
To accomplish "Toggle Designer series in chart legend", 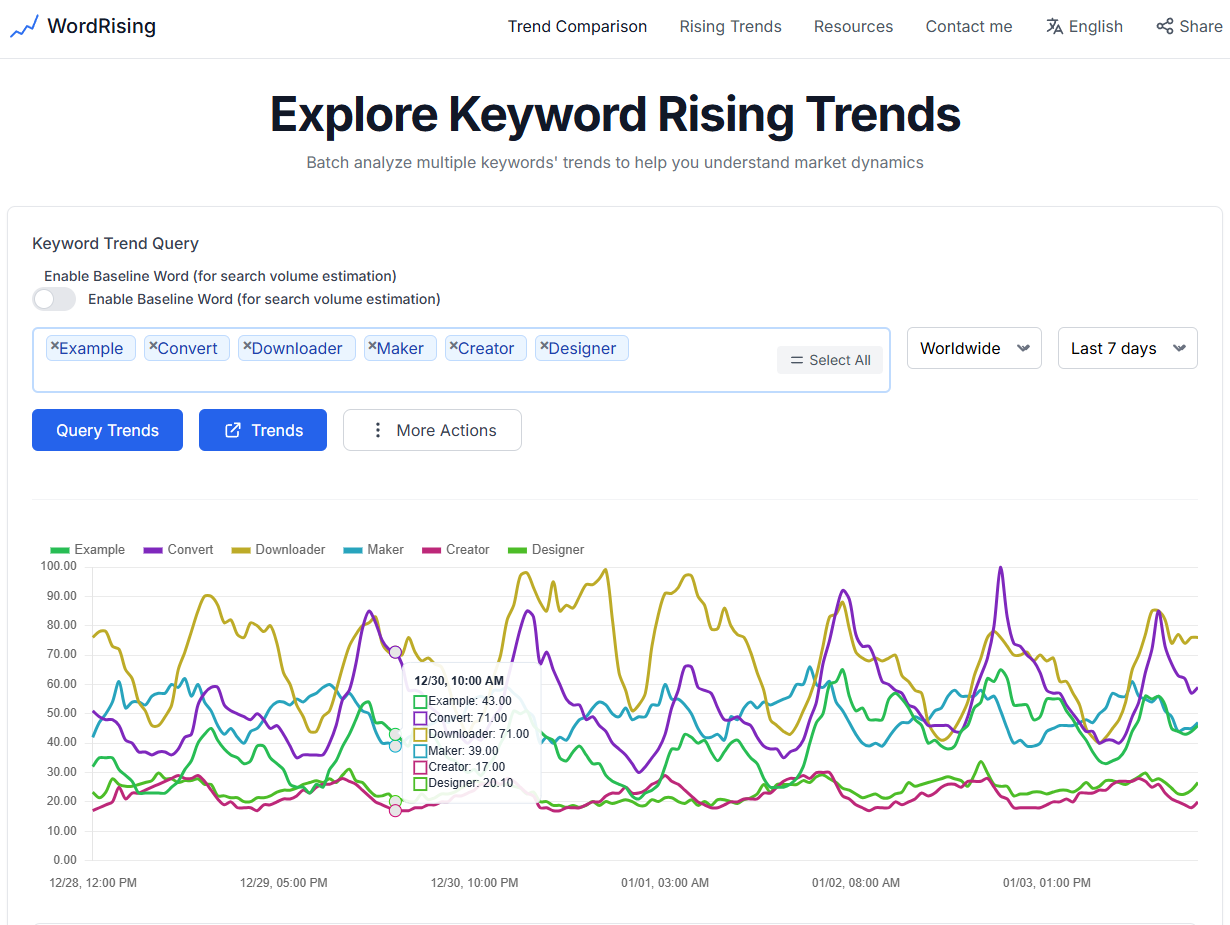I will click(546, 549).
